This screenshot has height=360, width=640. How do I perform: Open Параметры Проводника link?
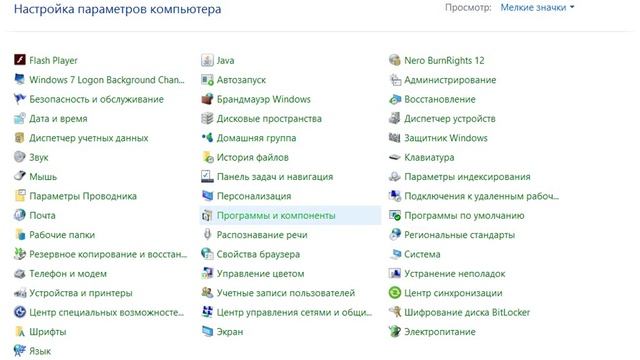point(83,196)
